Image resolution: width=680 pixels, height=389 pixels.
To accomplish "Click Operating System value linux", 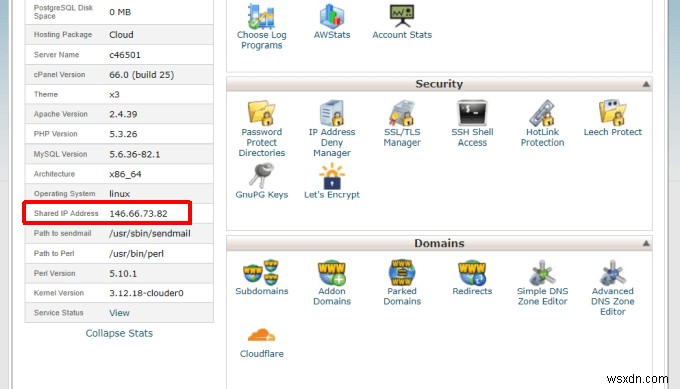I will tap(119, 194).
